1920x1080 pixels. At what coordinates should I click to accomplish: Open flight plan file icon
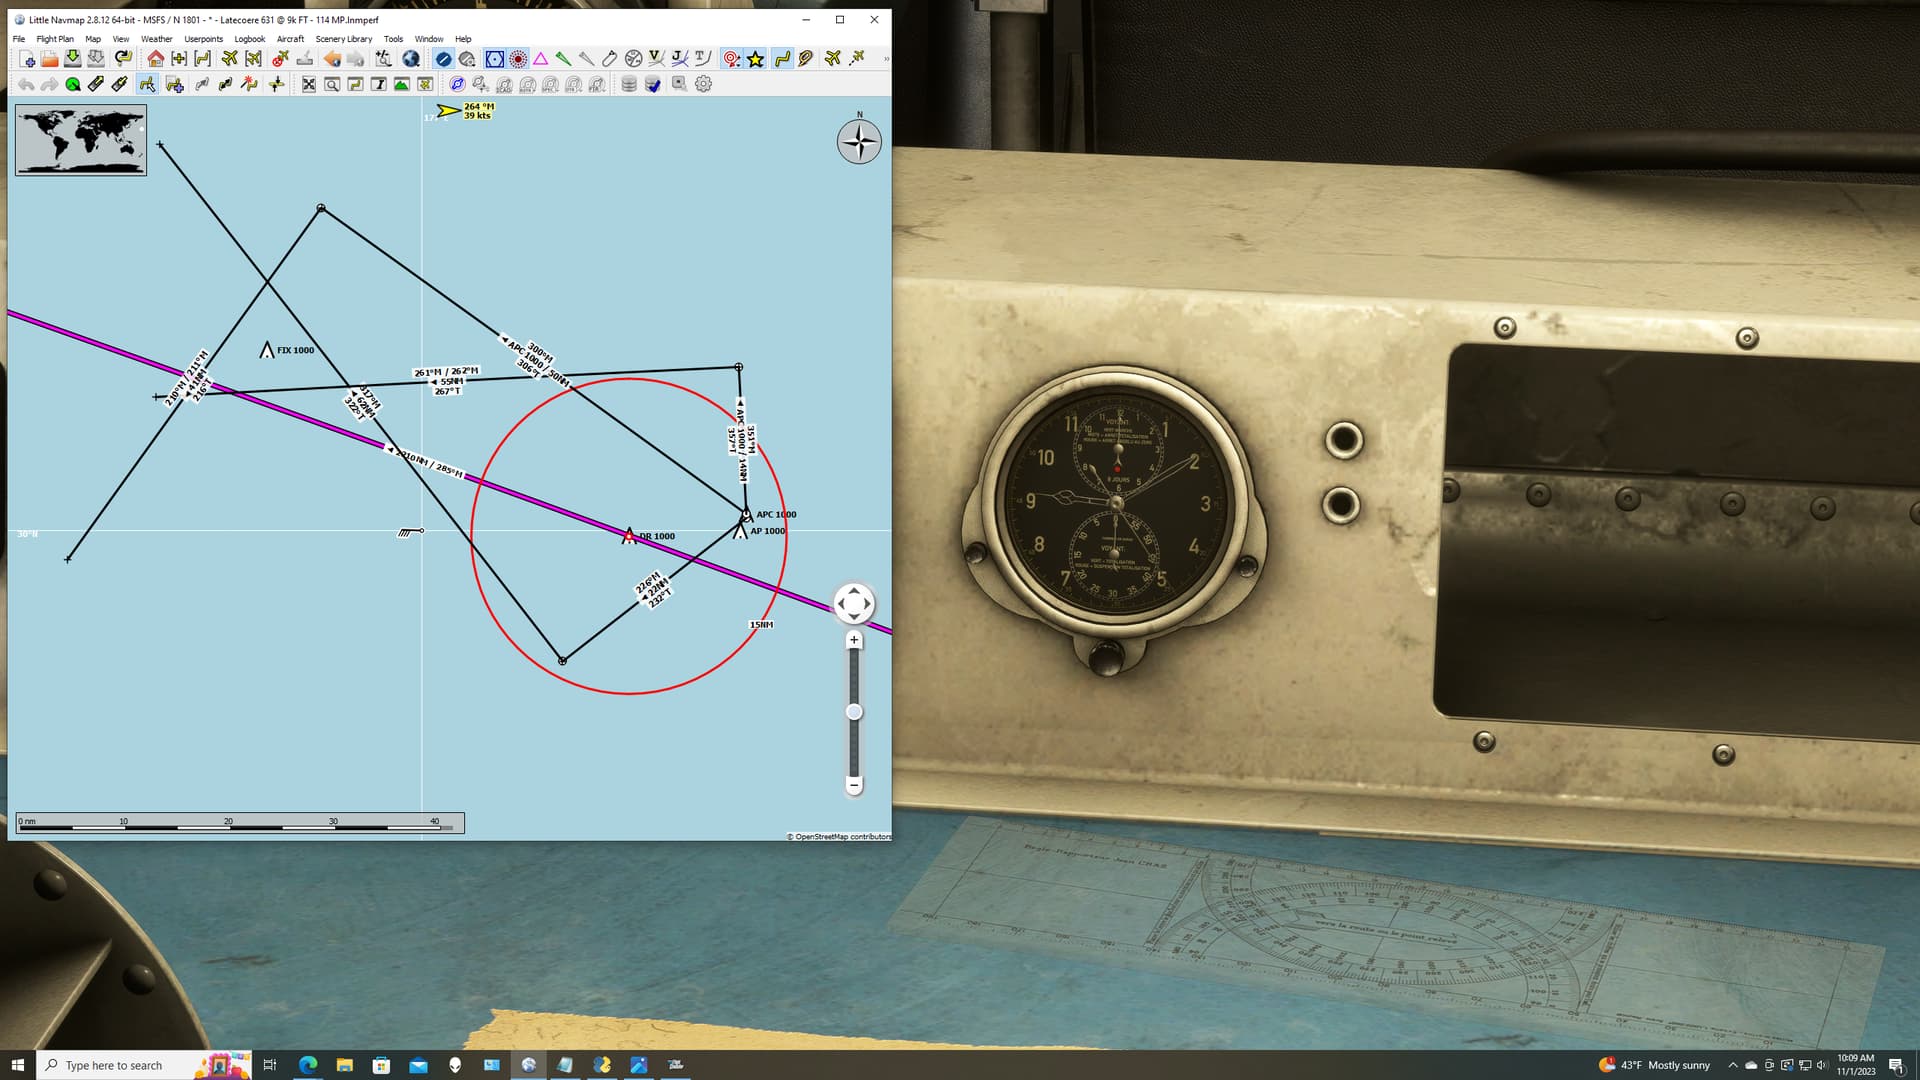49,59
